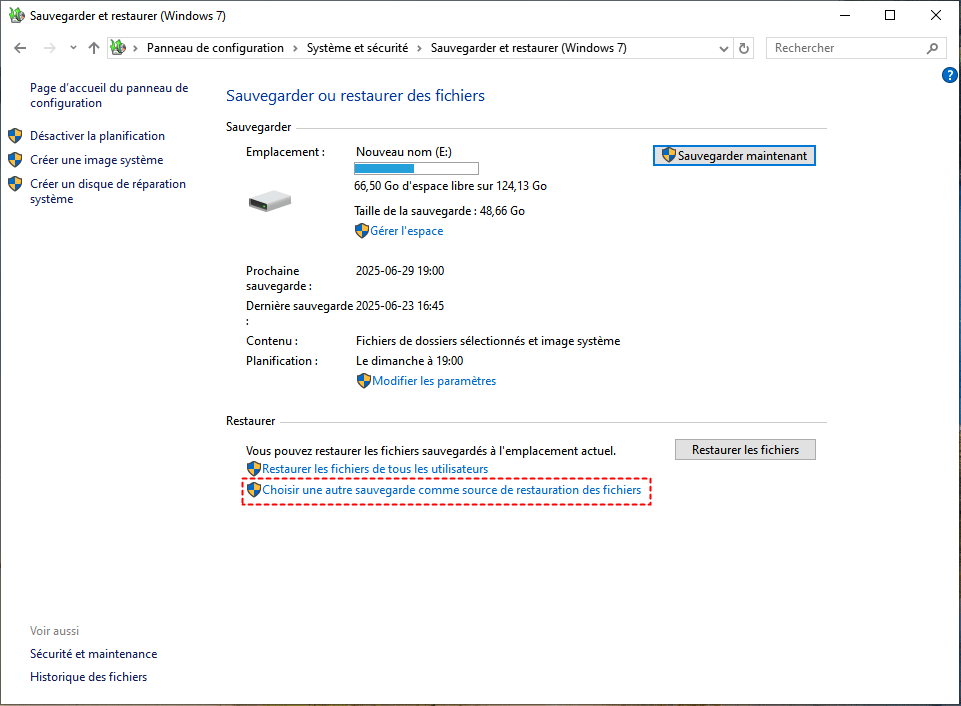Click text 66,50 Go d'espace libre sur 124,13 Go
The height and width of the screenshot is (706, 961).
point(450,186)
